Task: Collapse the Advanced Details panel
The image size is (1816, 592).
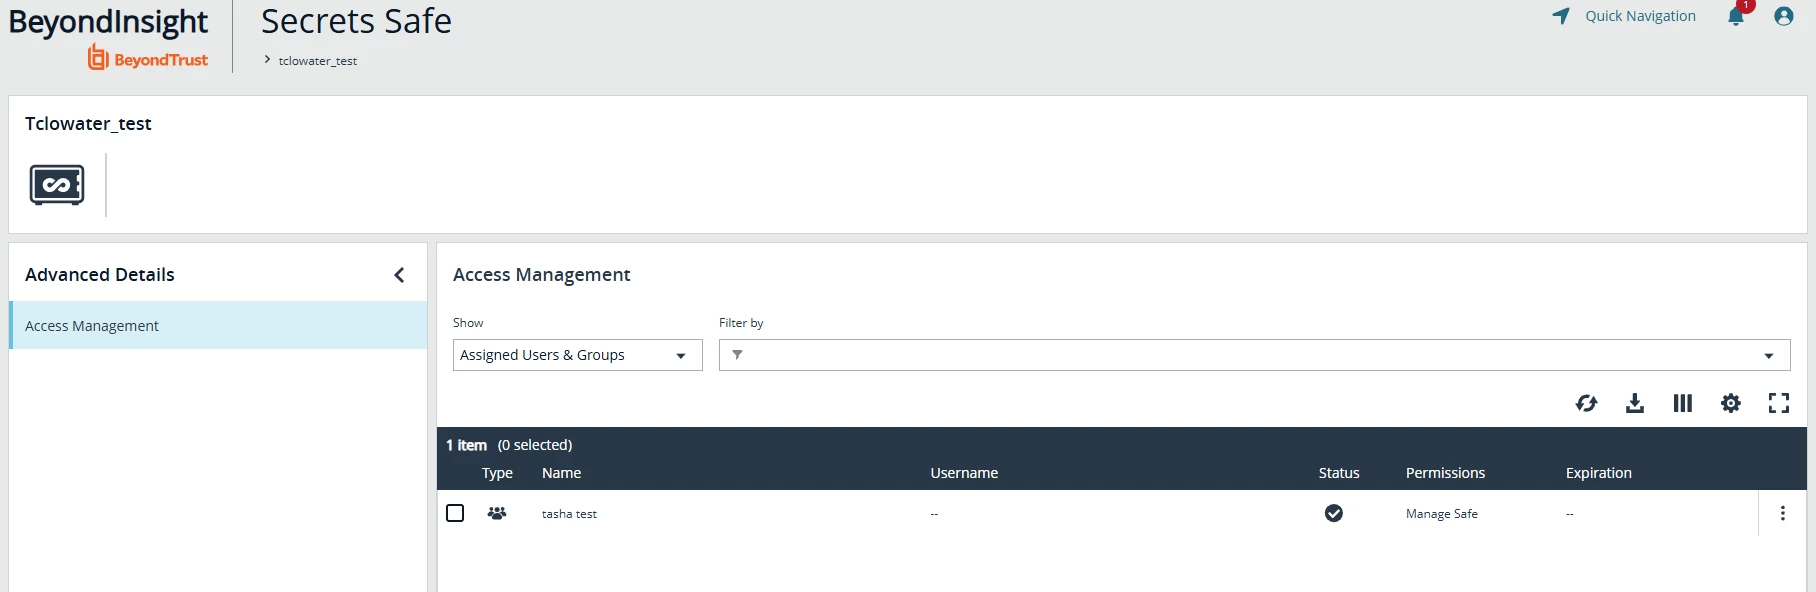Action: pos(399,275)
